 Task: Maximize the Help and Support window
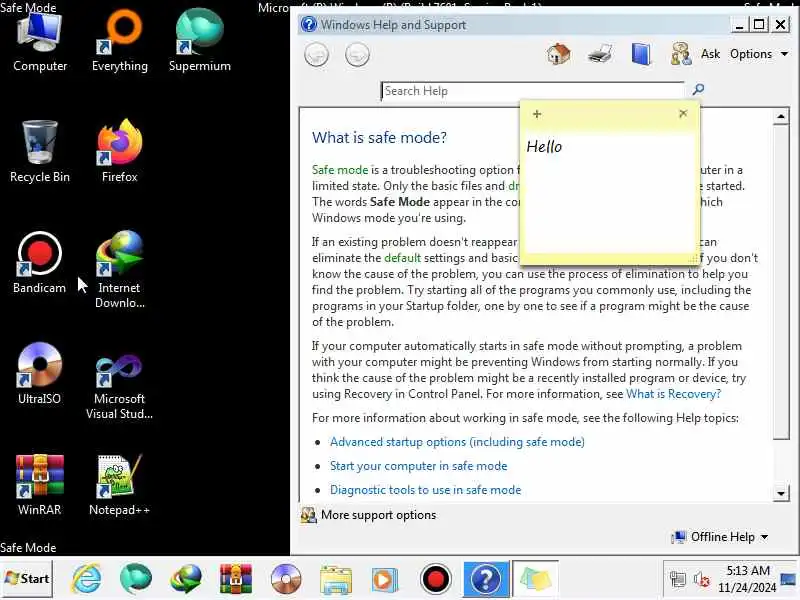tap(759, 24)
